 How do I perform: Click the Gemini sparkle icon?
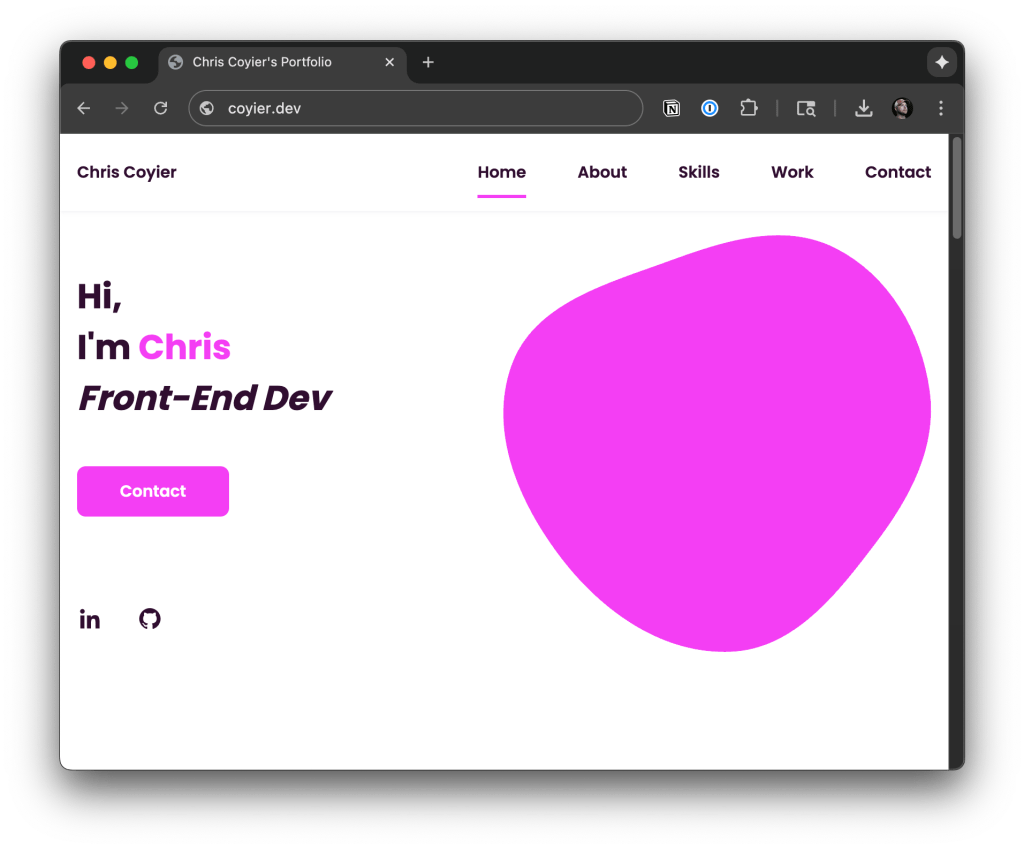[x=941, y=62]
